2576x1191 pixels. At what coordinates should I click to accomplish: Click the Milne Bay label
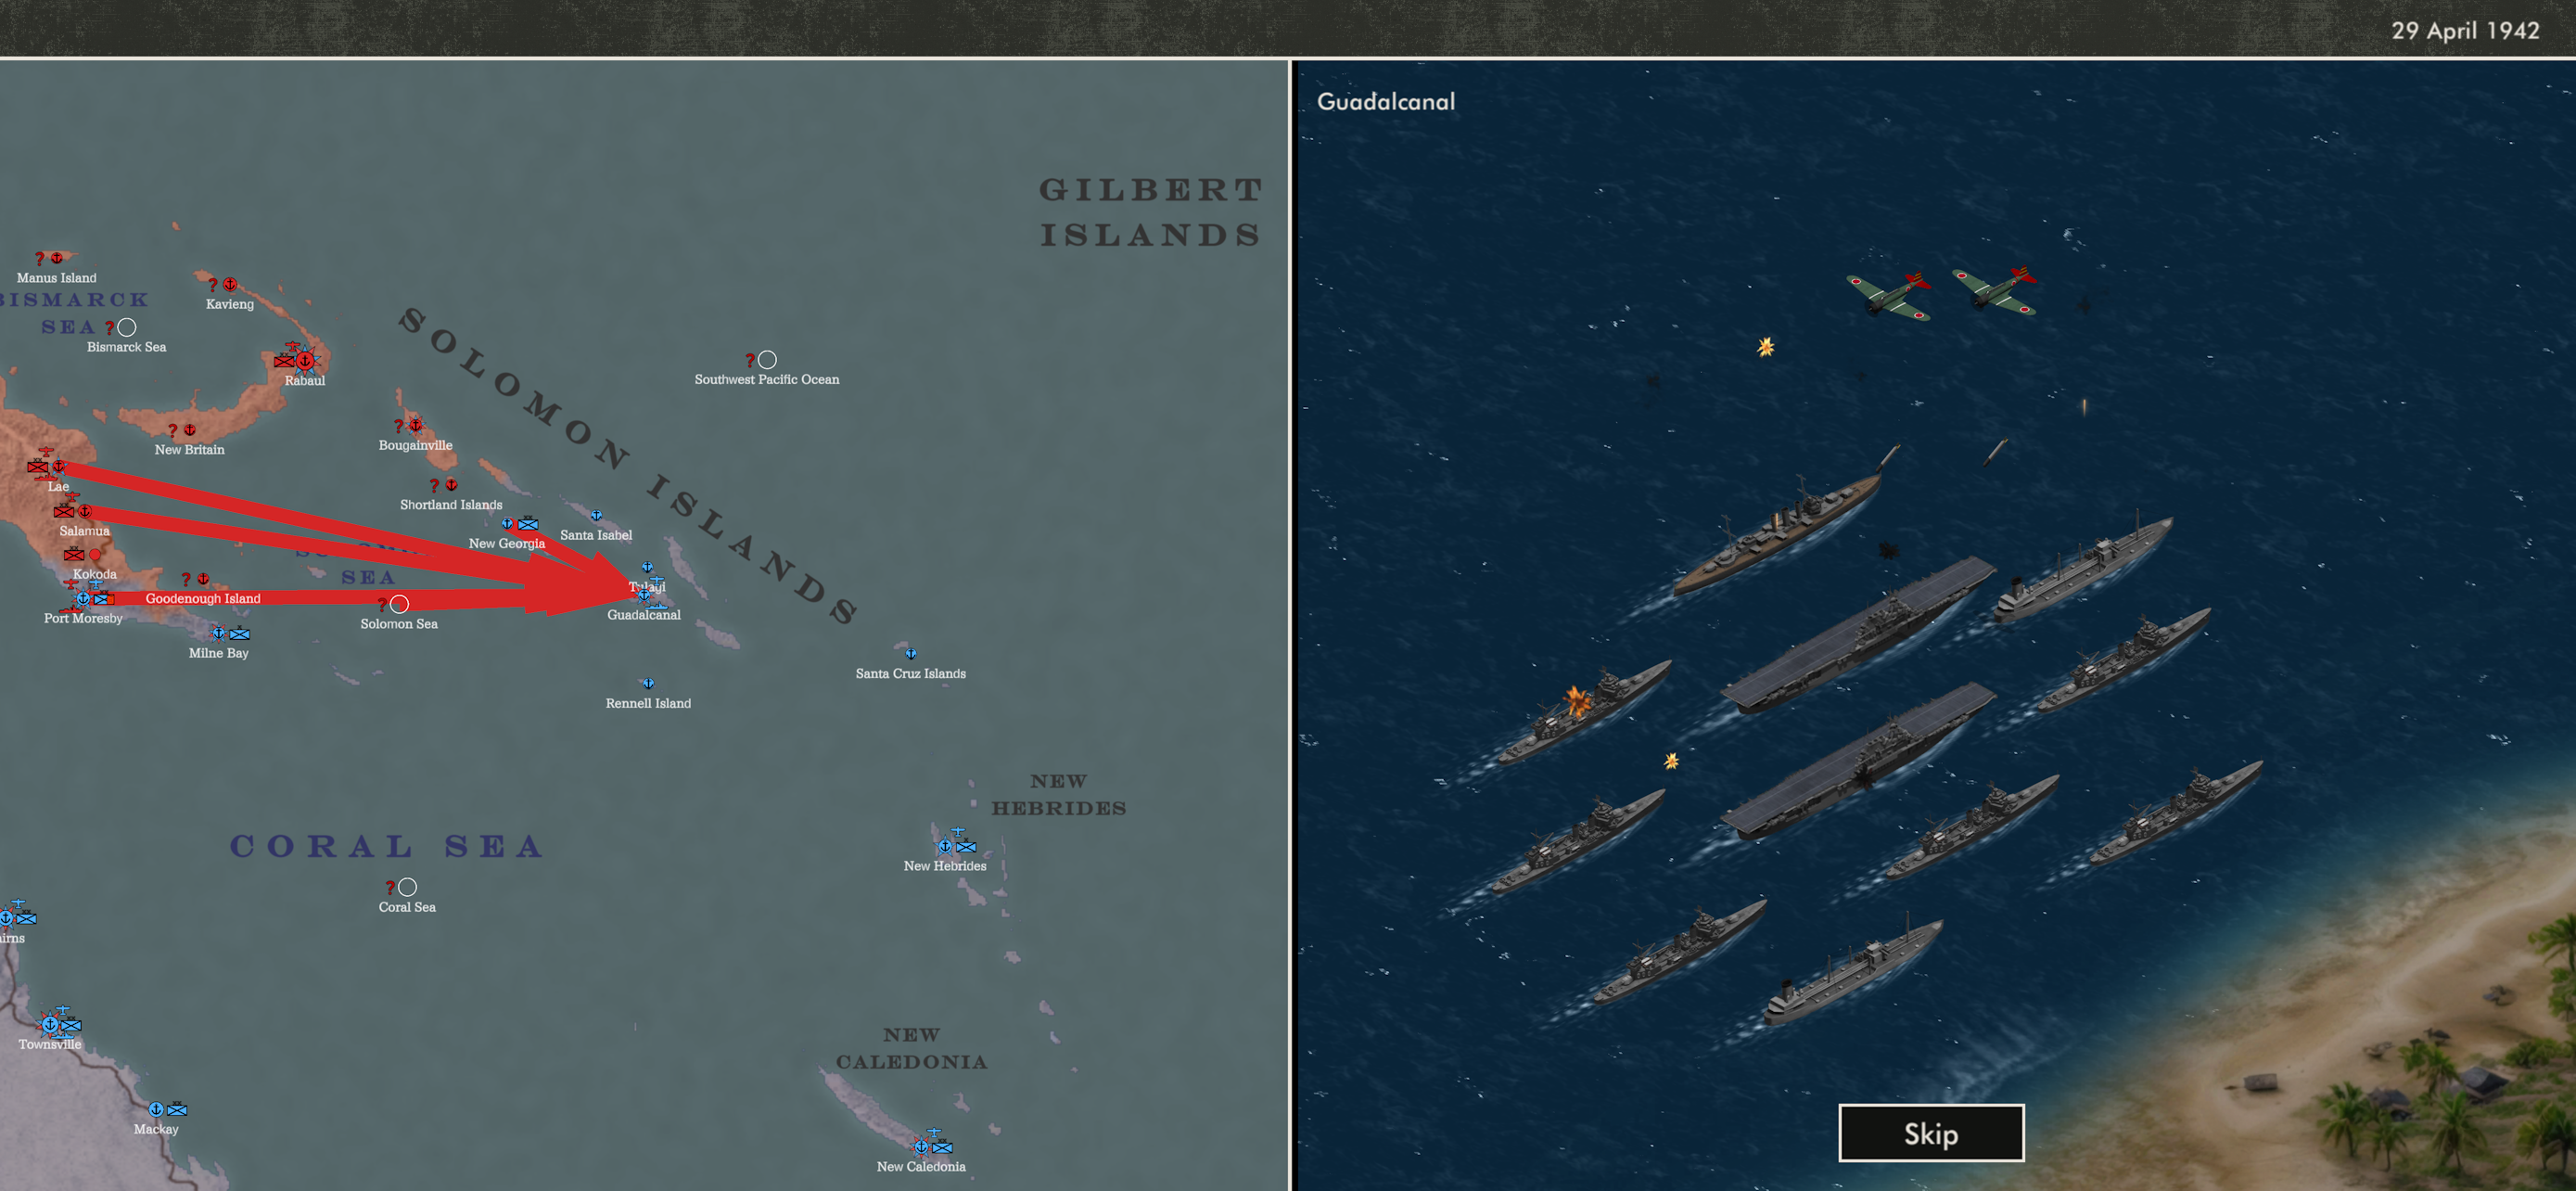219,653
